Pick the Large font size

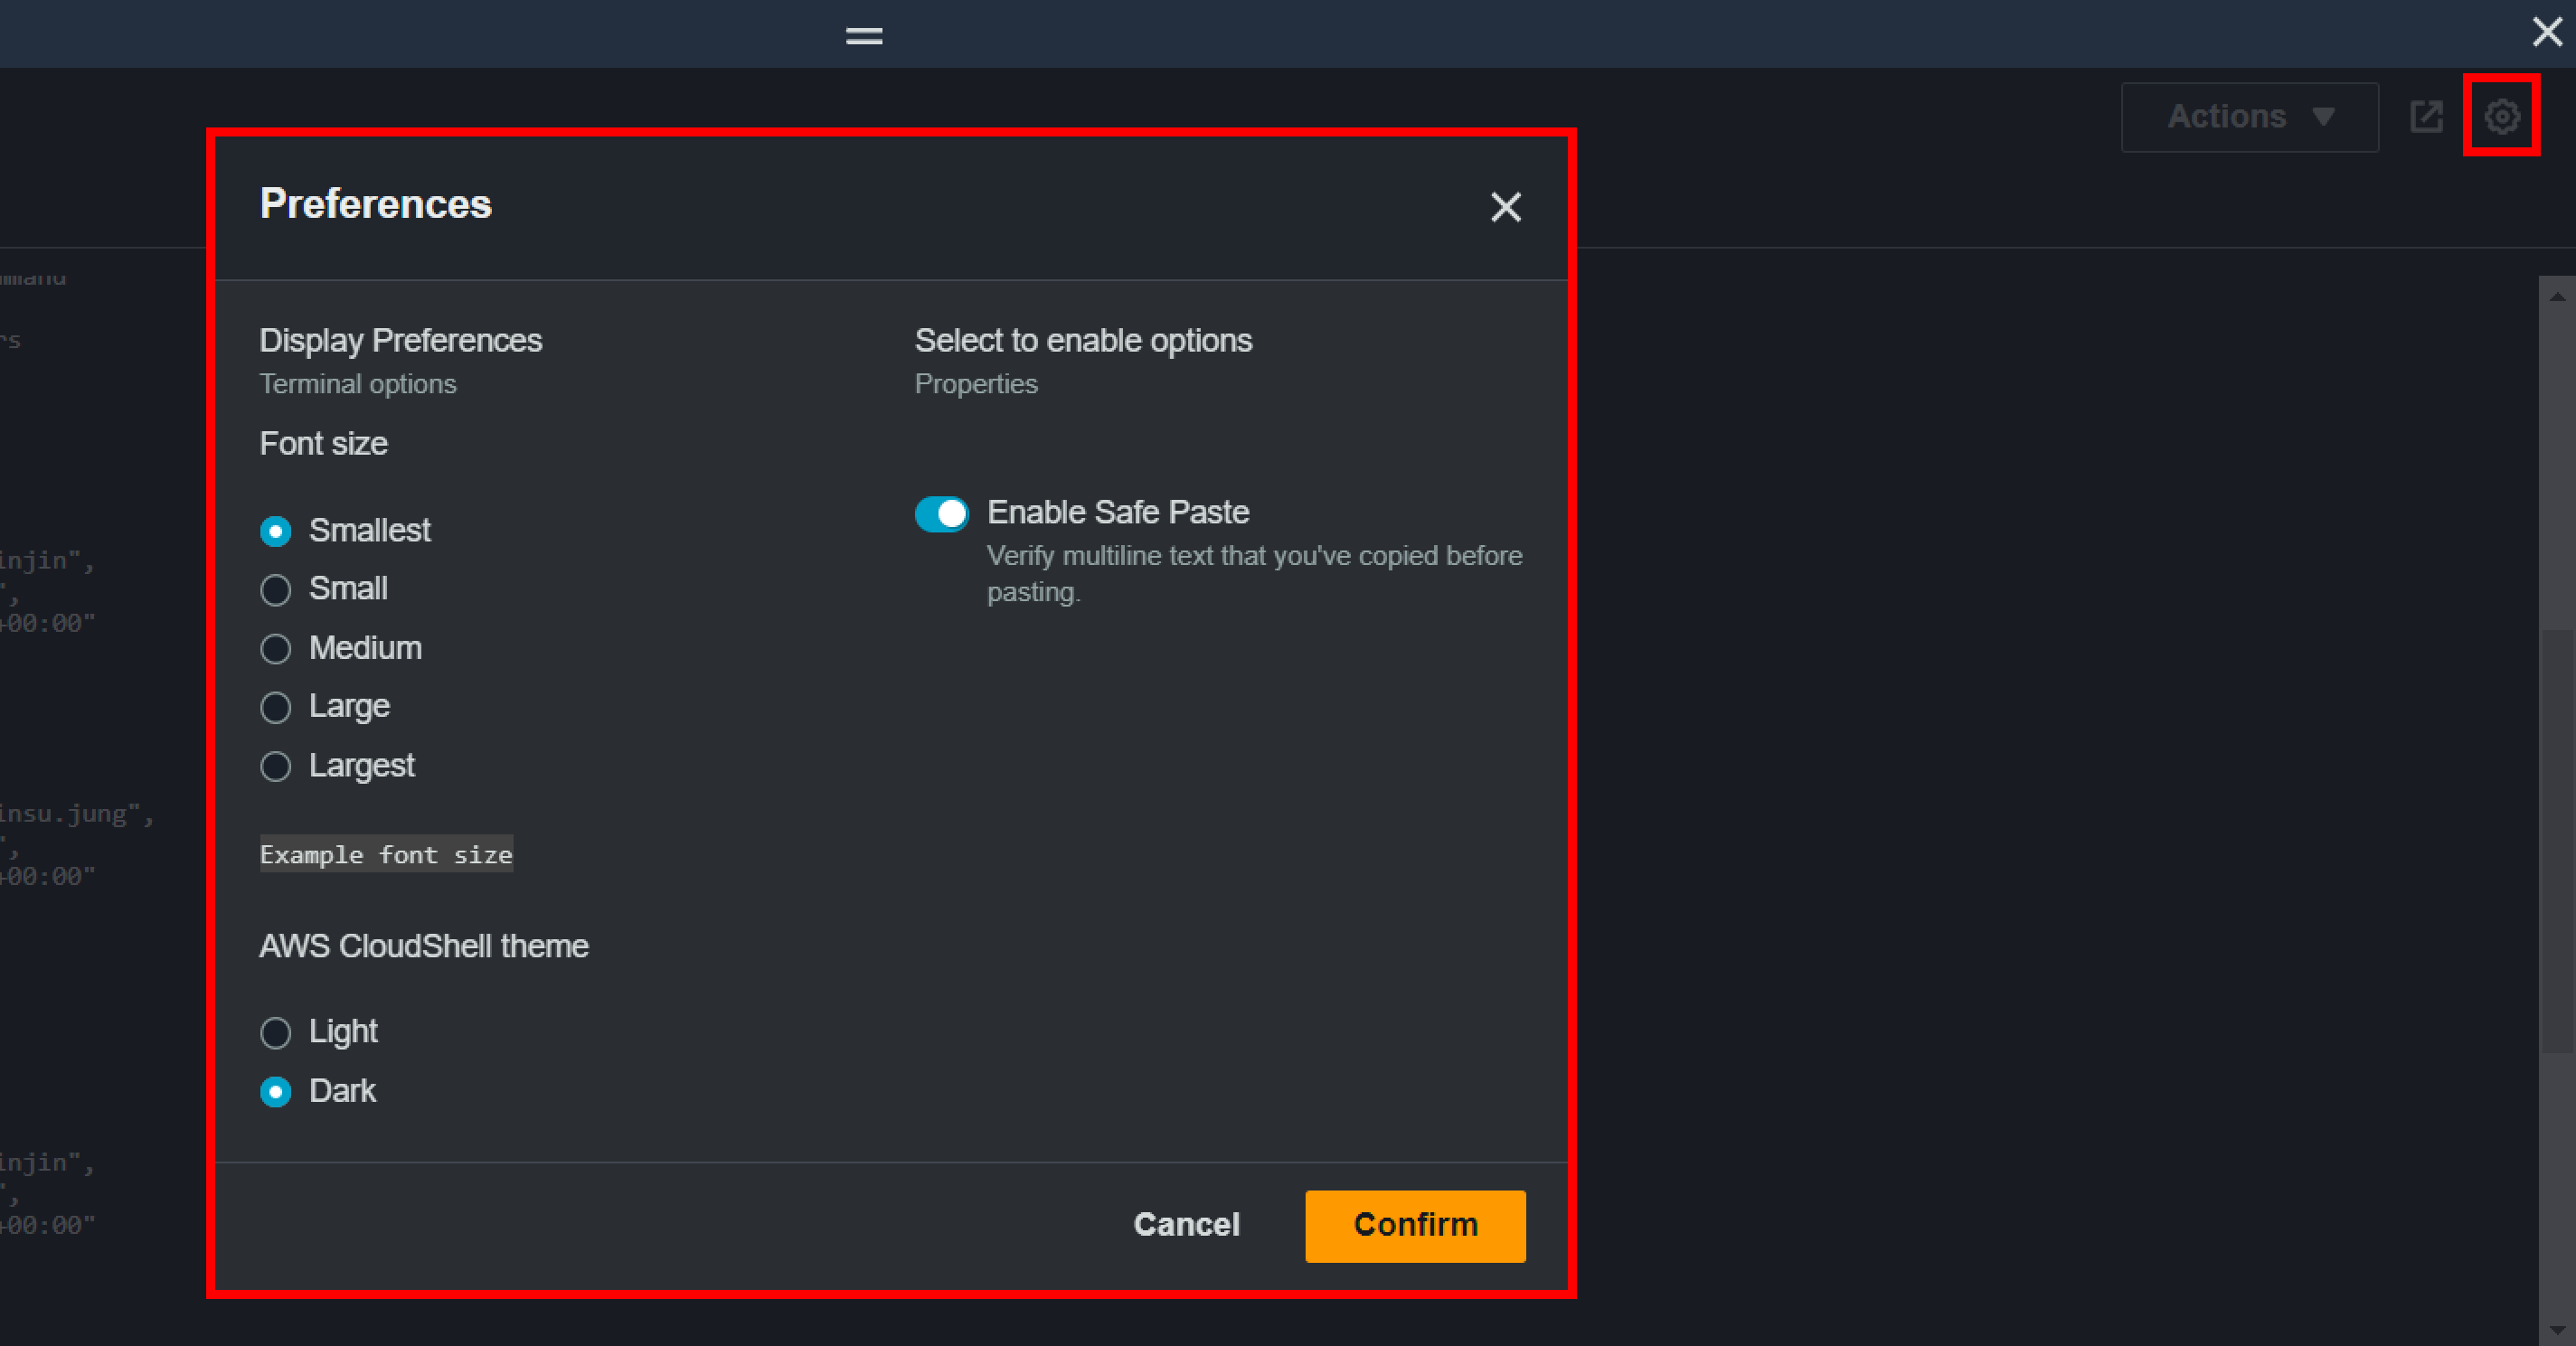pos(276,708)
